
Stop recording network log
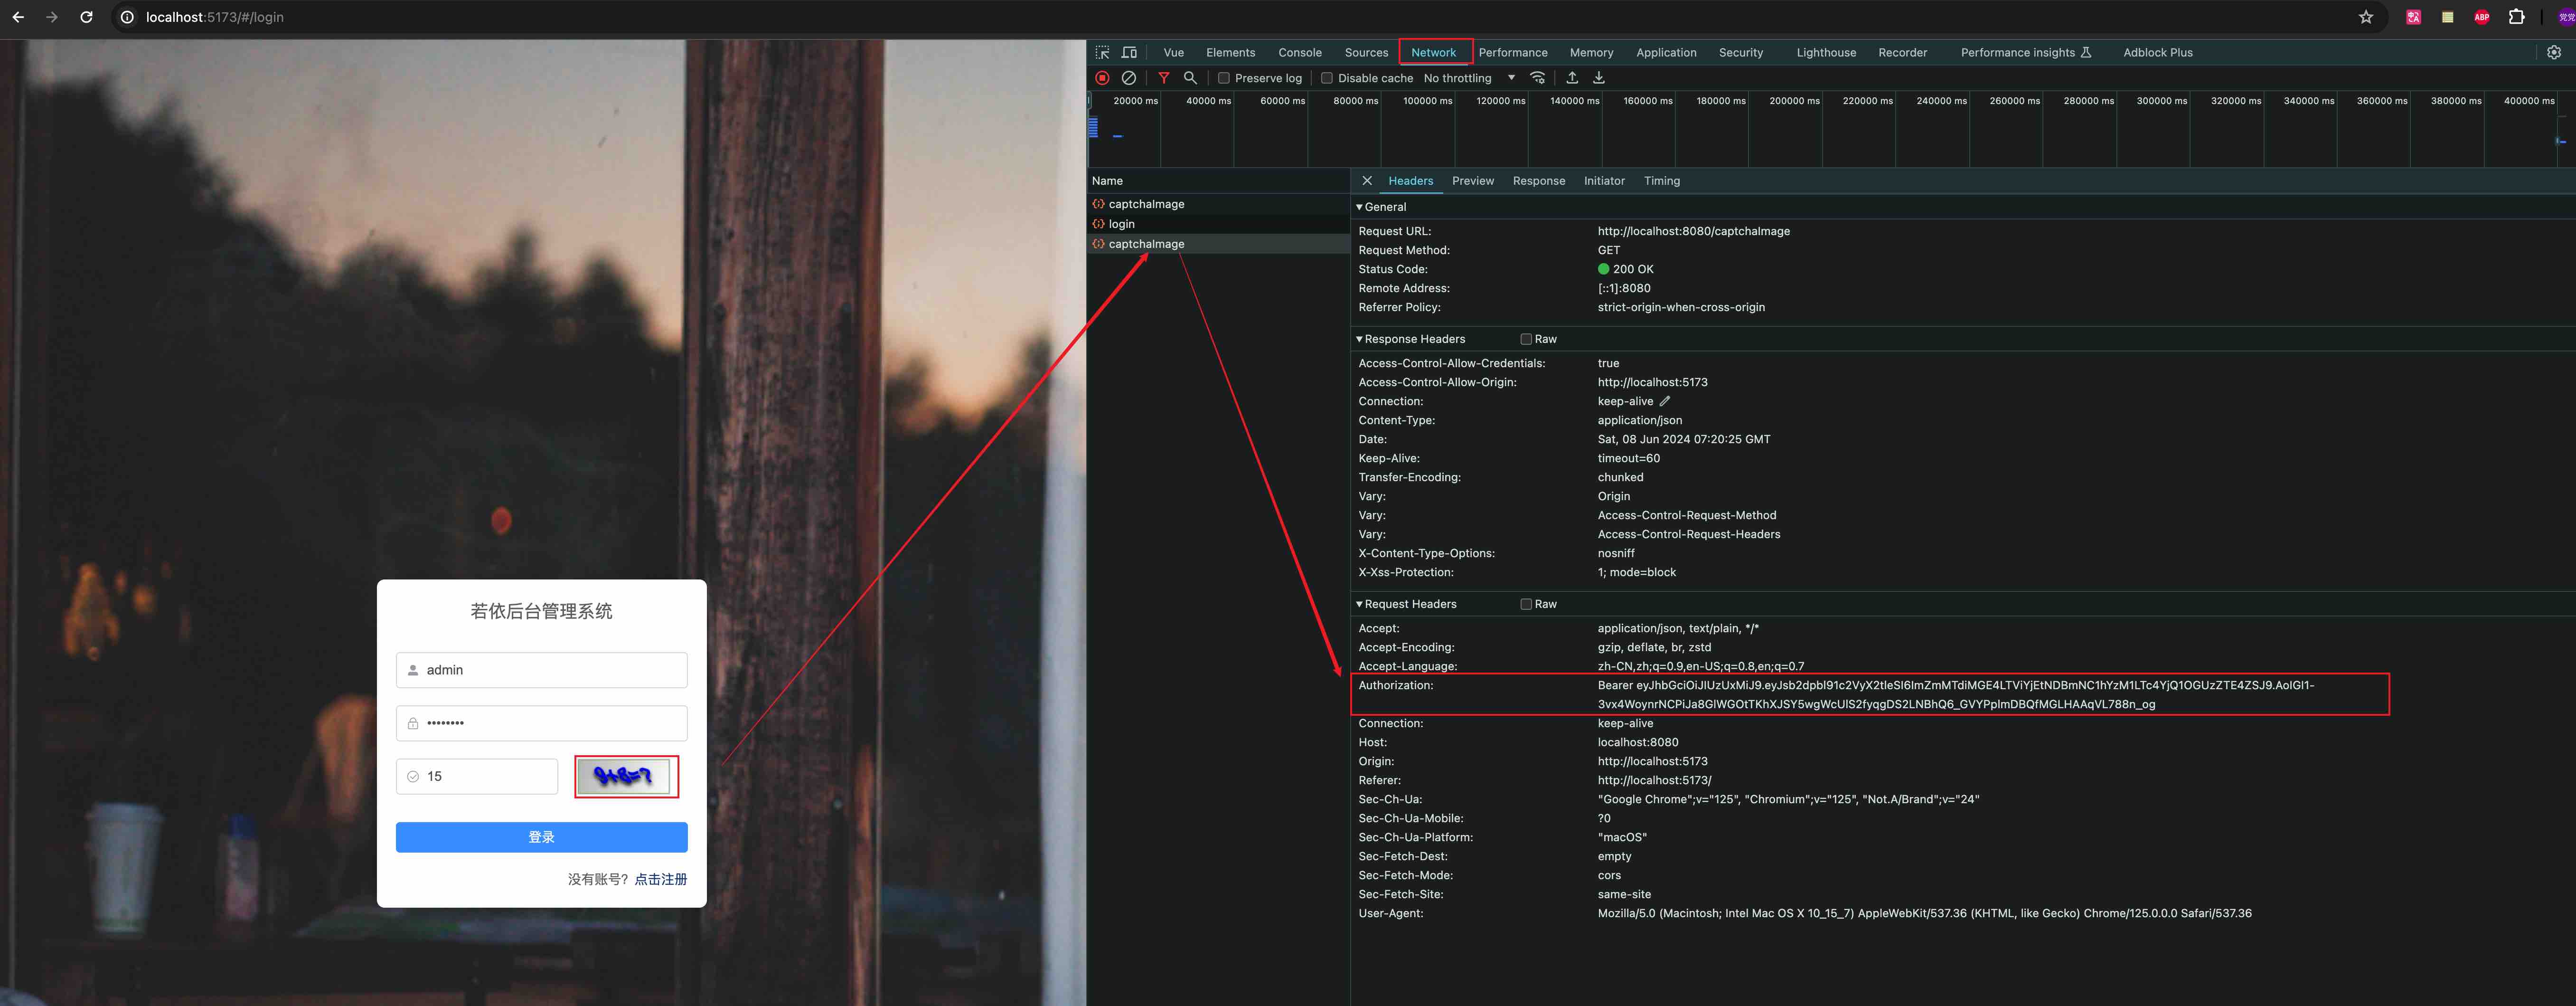point(1102,78)
